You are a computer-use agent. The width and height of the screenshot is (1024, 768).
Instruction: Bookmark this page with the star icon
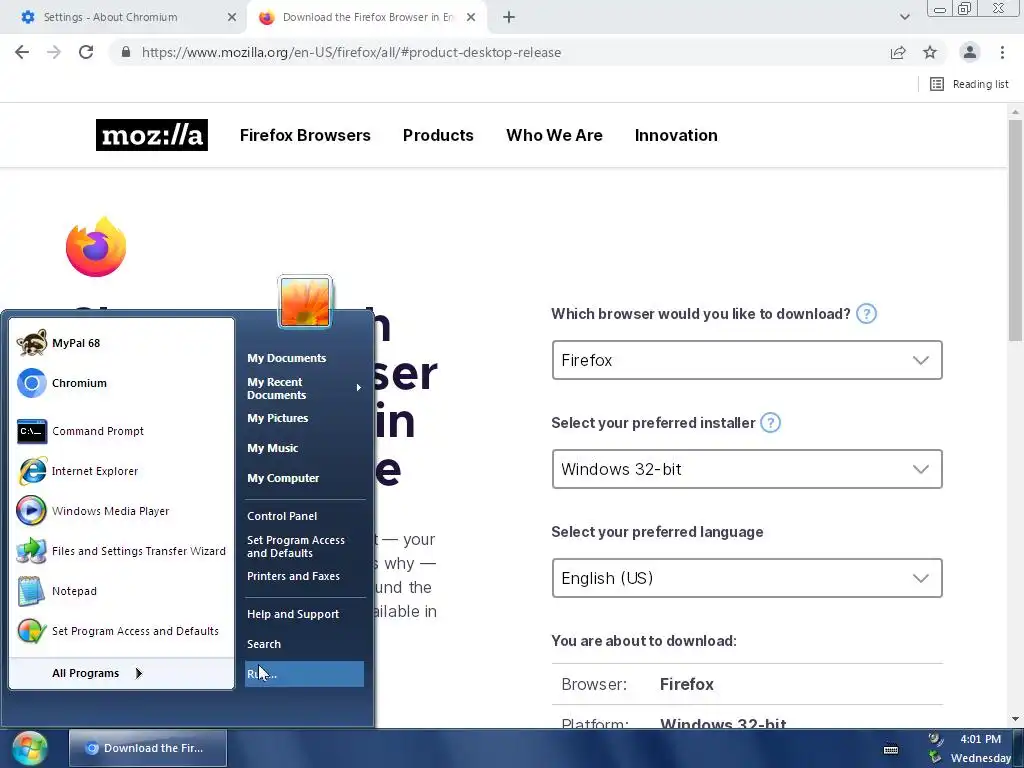coord(930,52)
